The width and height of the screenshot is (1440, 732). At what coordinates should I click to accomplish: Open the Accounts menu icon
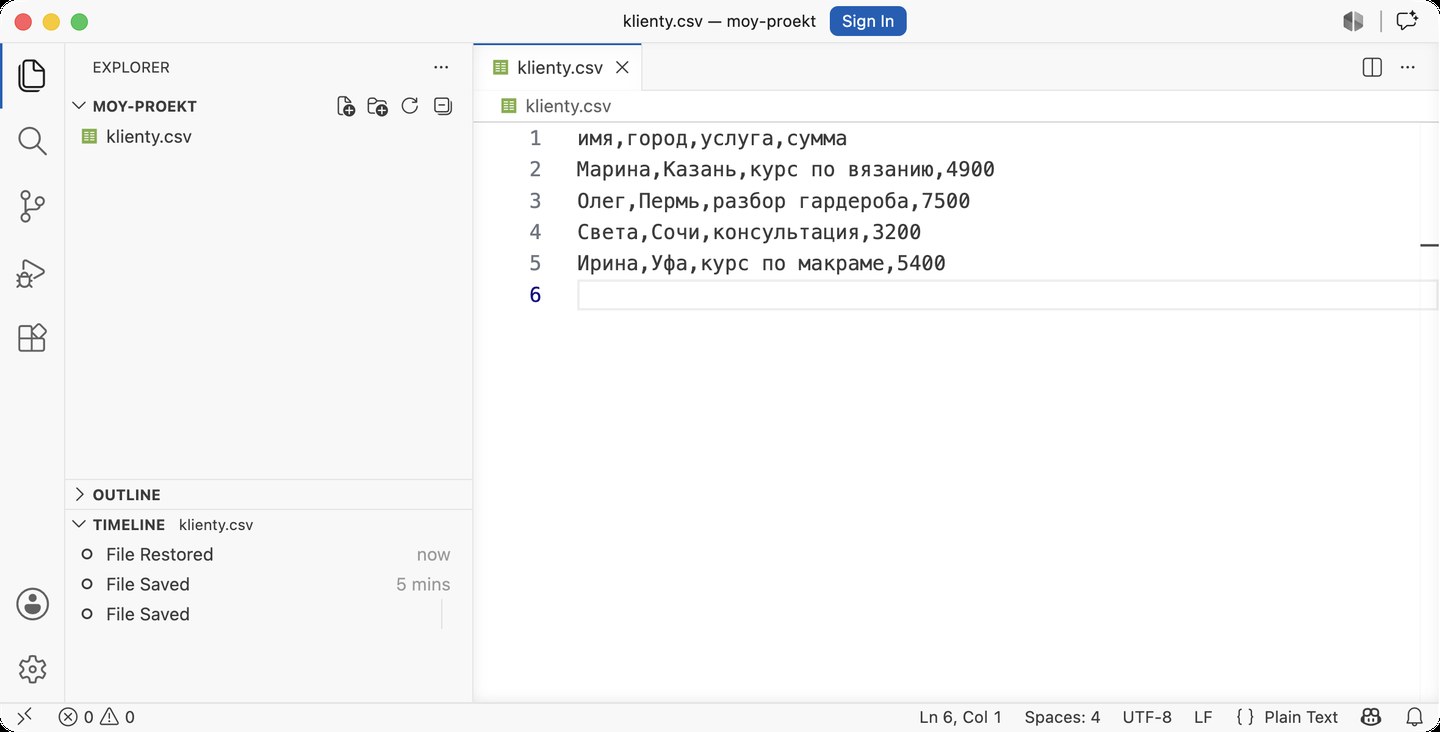click(x=32, y=604)
